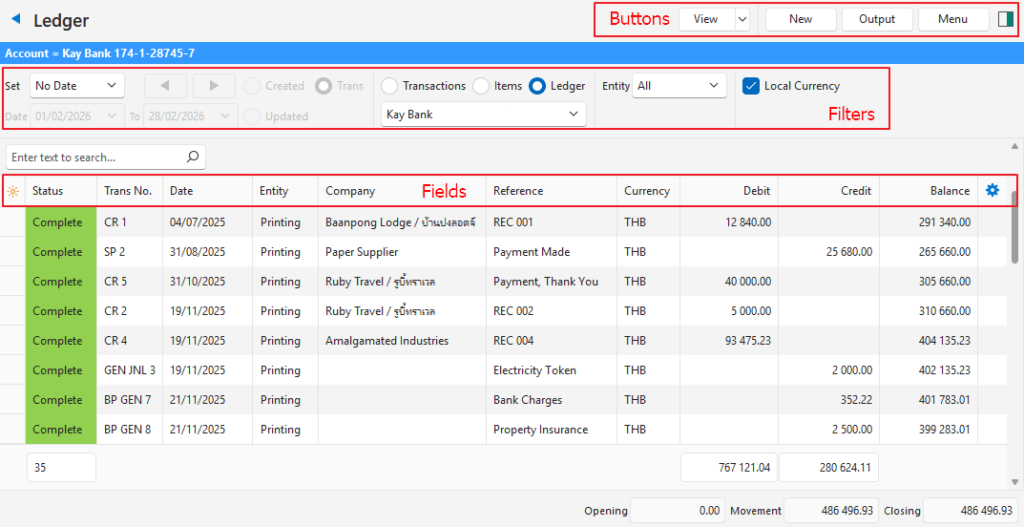Open the Date from 01/02/2026 dropdown
The width and height of the screenshot is (1024, 527).
[77, 116]
